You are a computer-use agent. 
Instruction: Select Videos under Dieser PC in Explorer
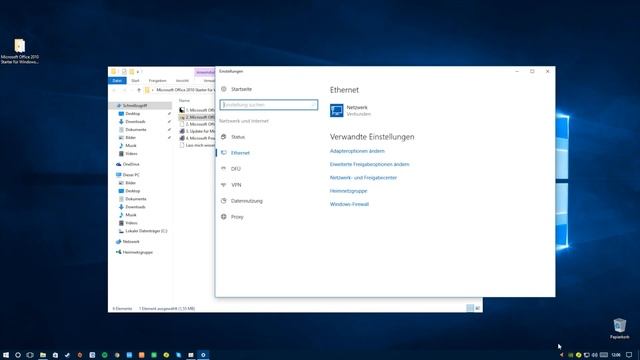tap(131, 223)
